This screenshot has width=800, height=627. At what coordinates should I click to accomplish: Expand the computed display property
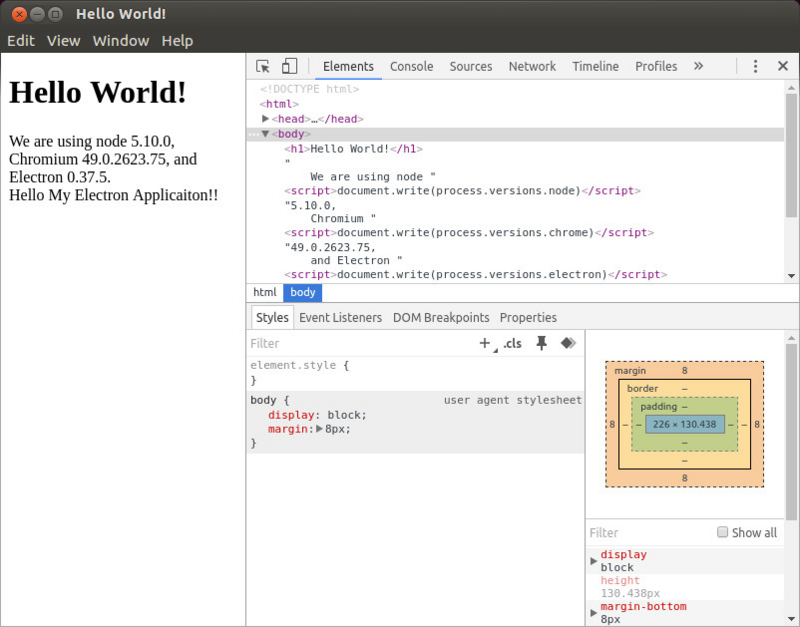(x=594, y=561)
